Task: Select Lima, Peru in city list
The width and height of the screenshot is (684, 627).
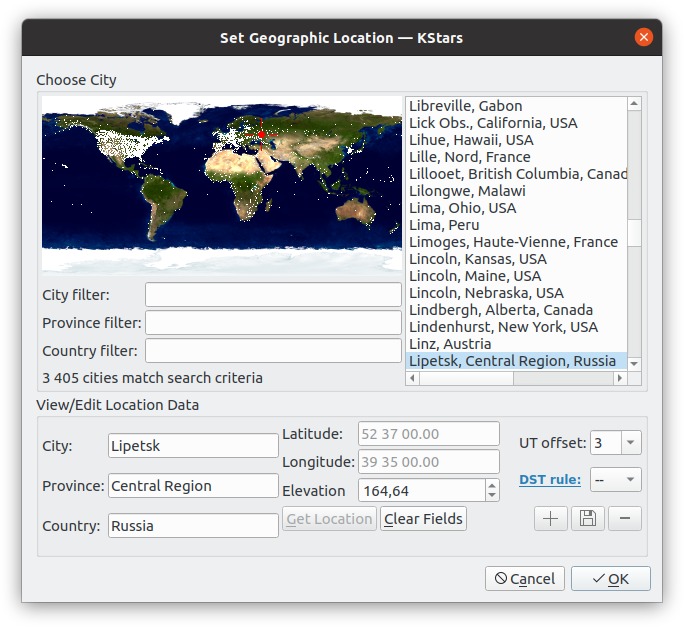Action: (x=444, y=225)
